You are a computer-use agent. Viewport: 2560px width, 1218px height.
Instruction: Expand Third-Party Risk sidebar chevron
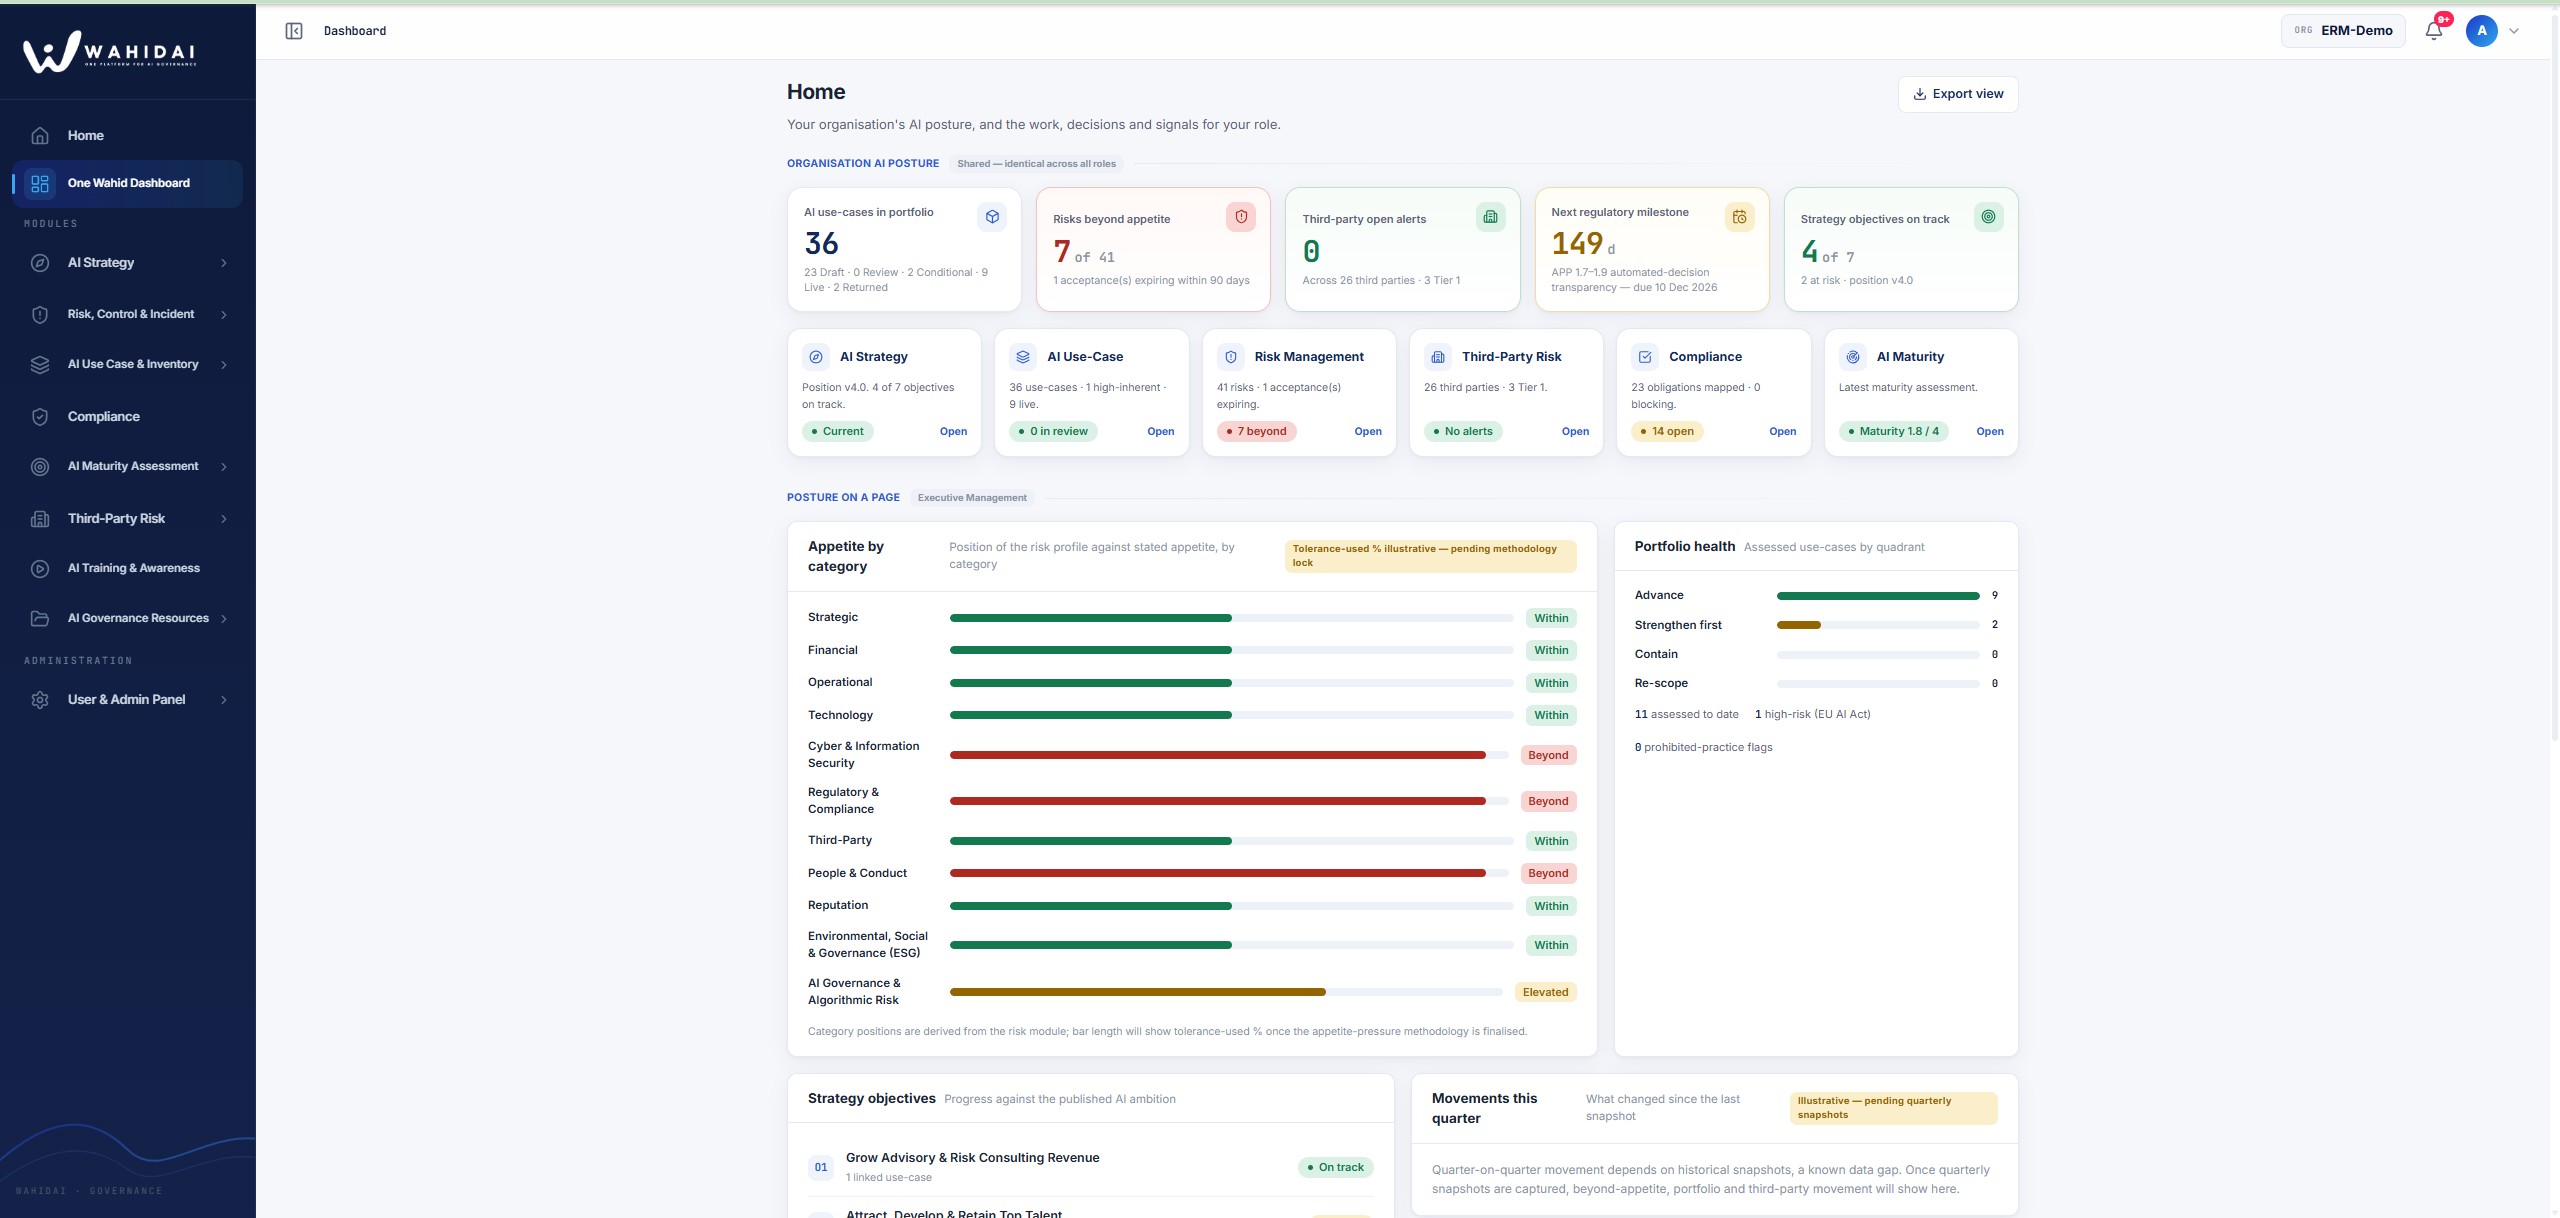pyautogui.click(x=224, y=519)
